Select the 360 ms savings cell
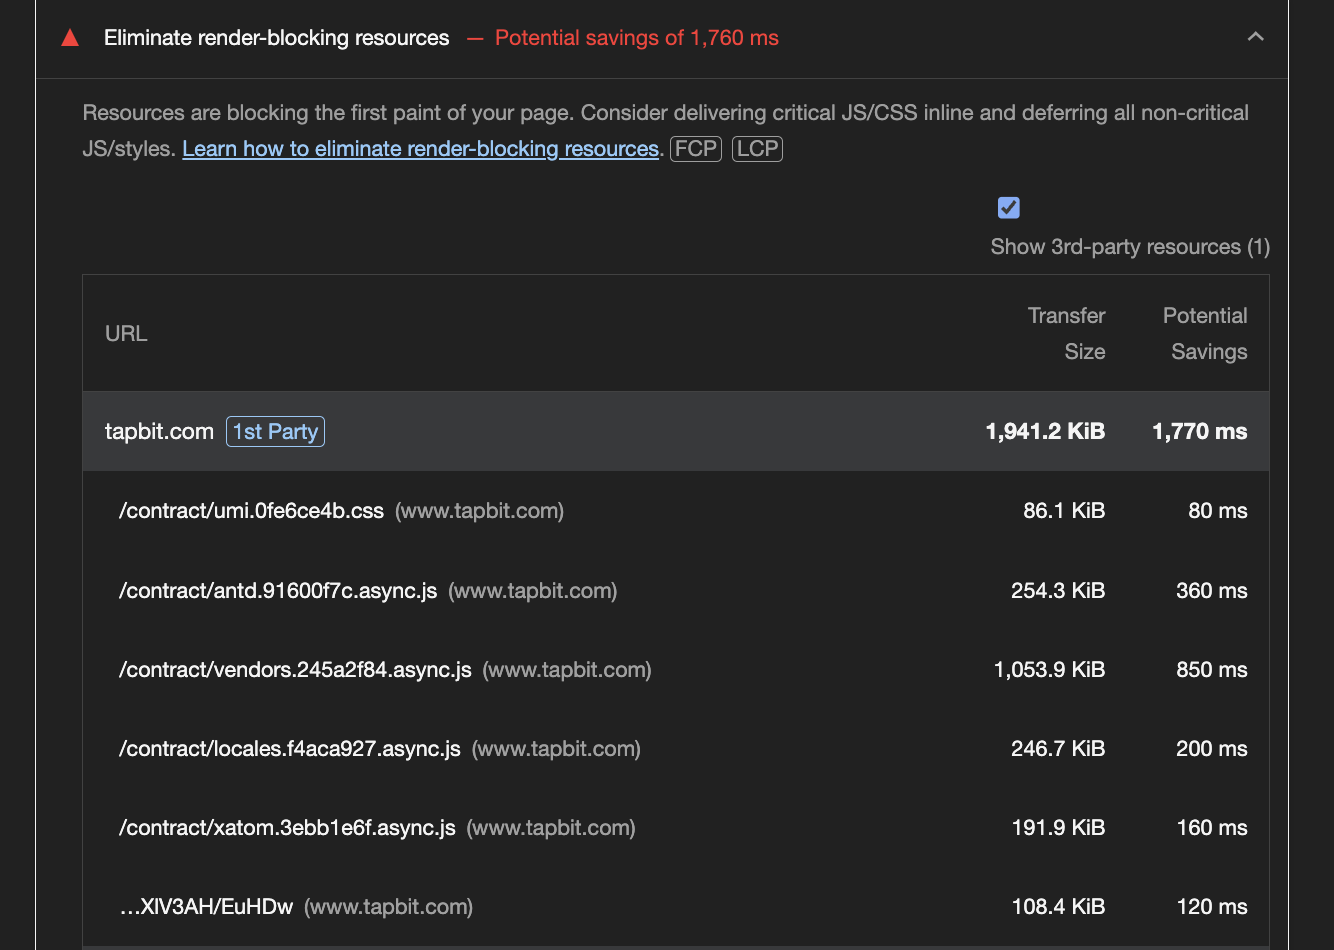This screenshot has height=950, width=1334. pos(1212,591)
